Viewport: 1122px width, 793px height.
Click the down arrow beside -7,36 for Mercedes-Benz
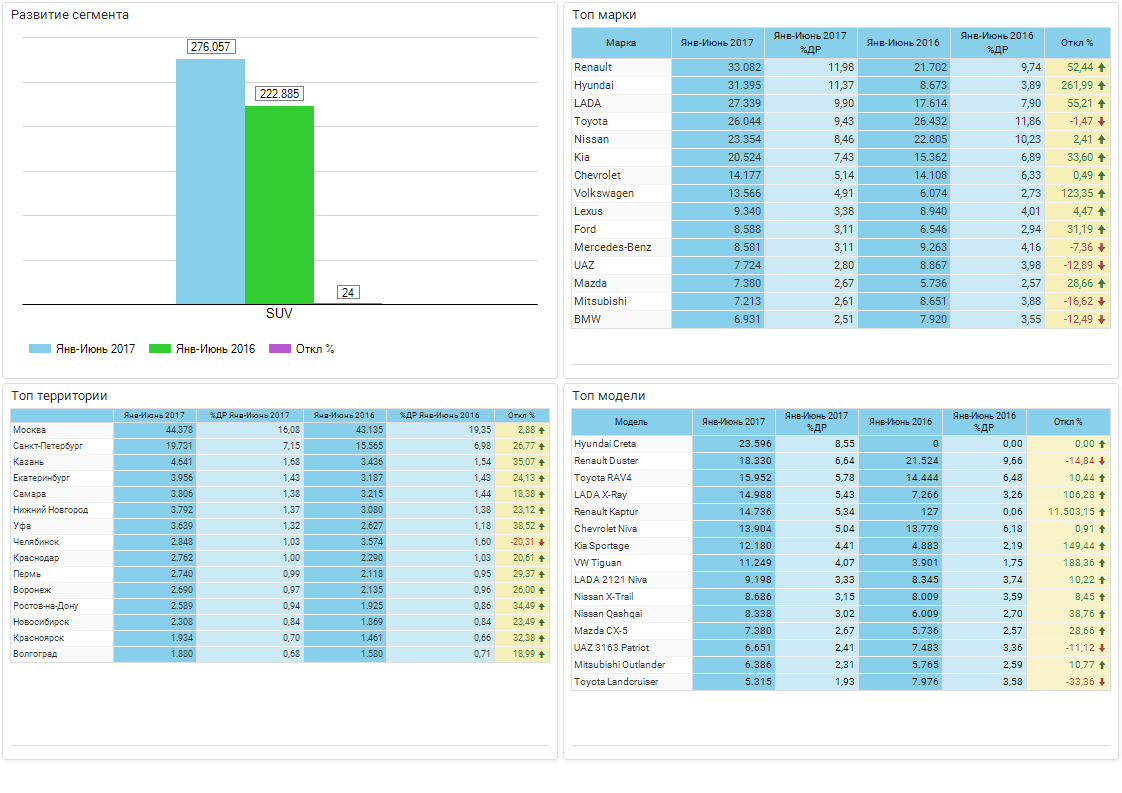click(1101, 248)
